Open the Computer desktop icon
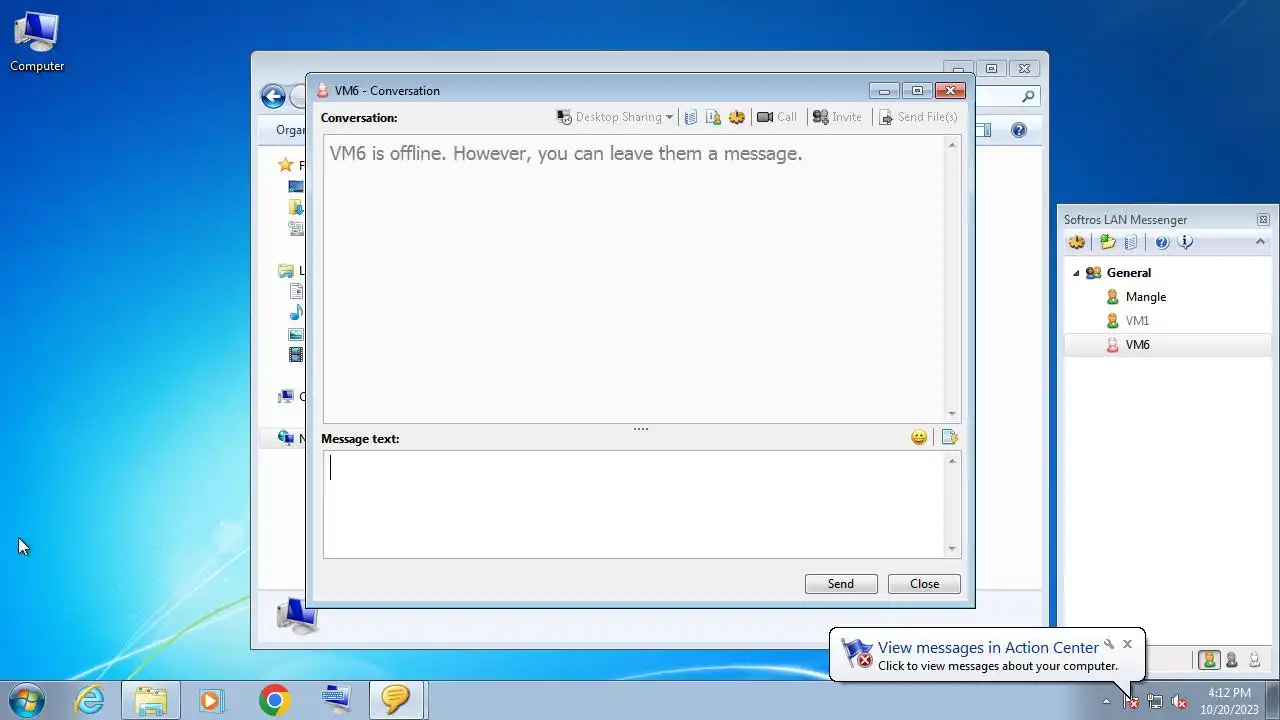Screen dimensions: 1280x720 tap(37, 42)
